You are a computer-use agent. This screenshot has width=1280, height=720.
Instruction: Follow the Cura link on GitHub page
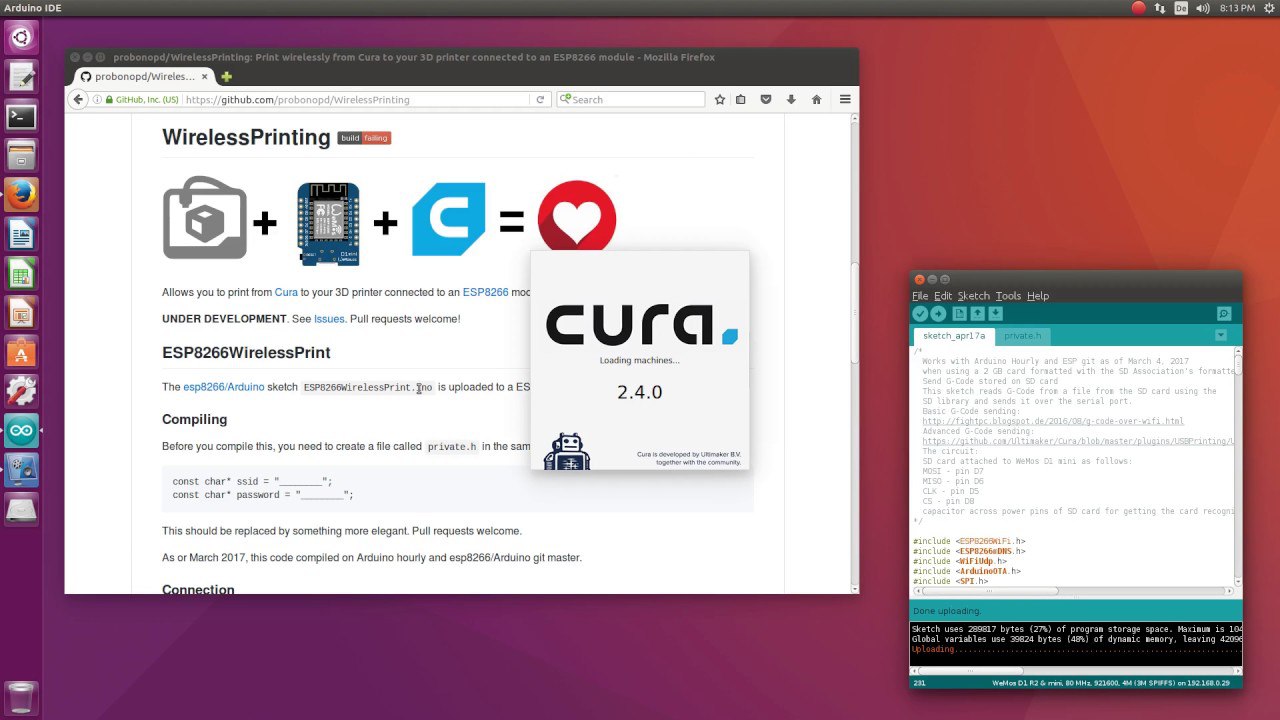(286, 292)
